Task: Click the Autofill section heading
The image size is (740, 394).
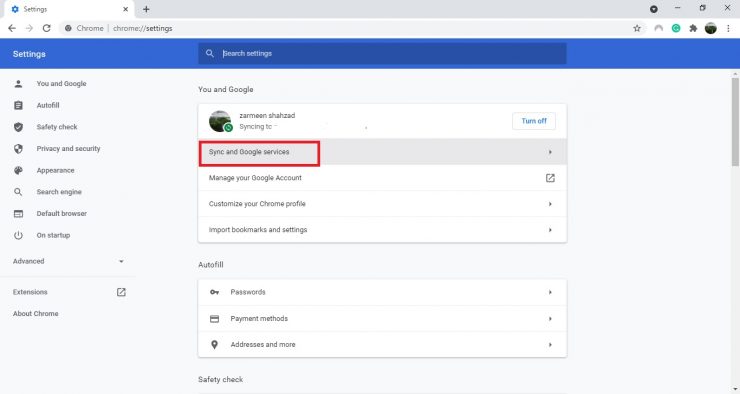Action: pyautogui.click(x=210, y=265)
